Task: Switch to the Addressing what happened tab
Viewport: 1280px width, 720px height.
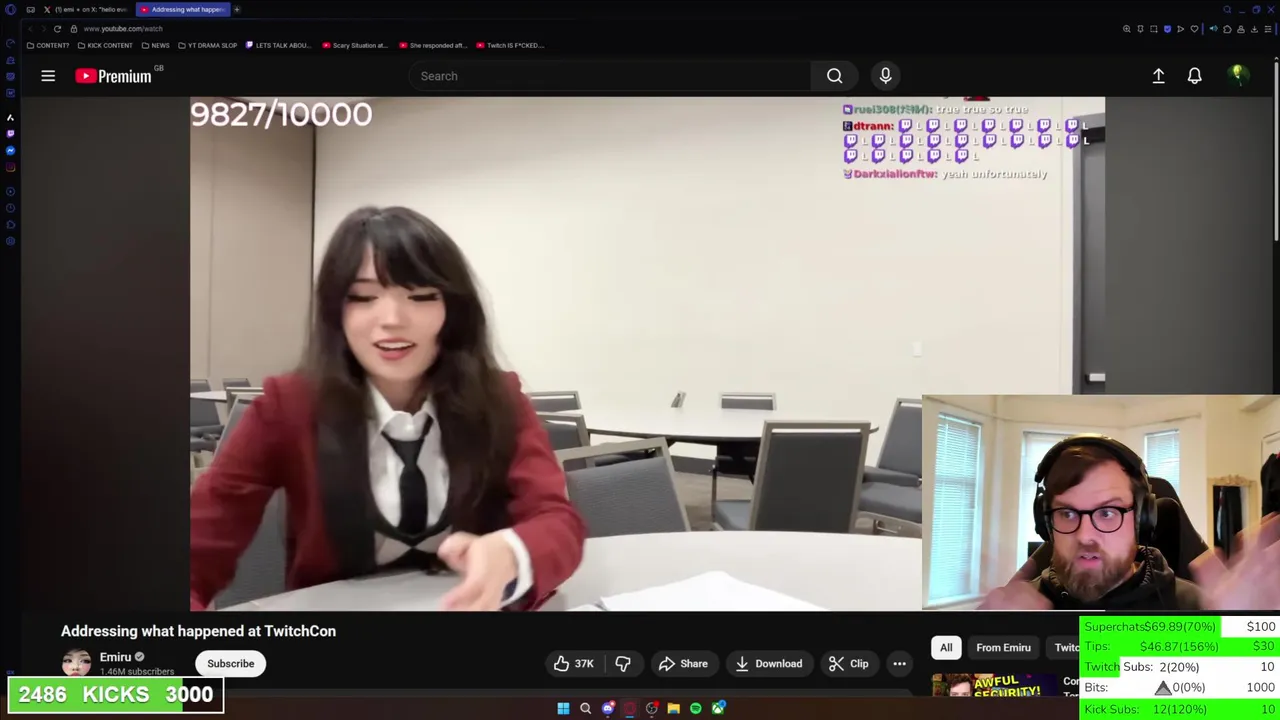Action: [181, 10]
